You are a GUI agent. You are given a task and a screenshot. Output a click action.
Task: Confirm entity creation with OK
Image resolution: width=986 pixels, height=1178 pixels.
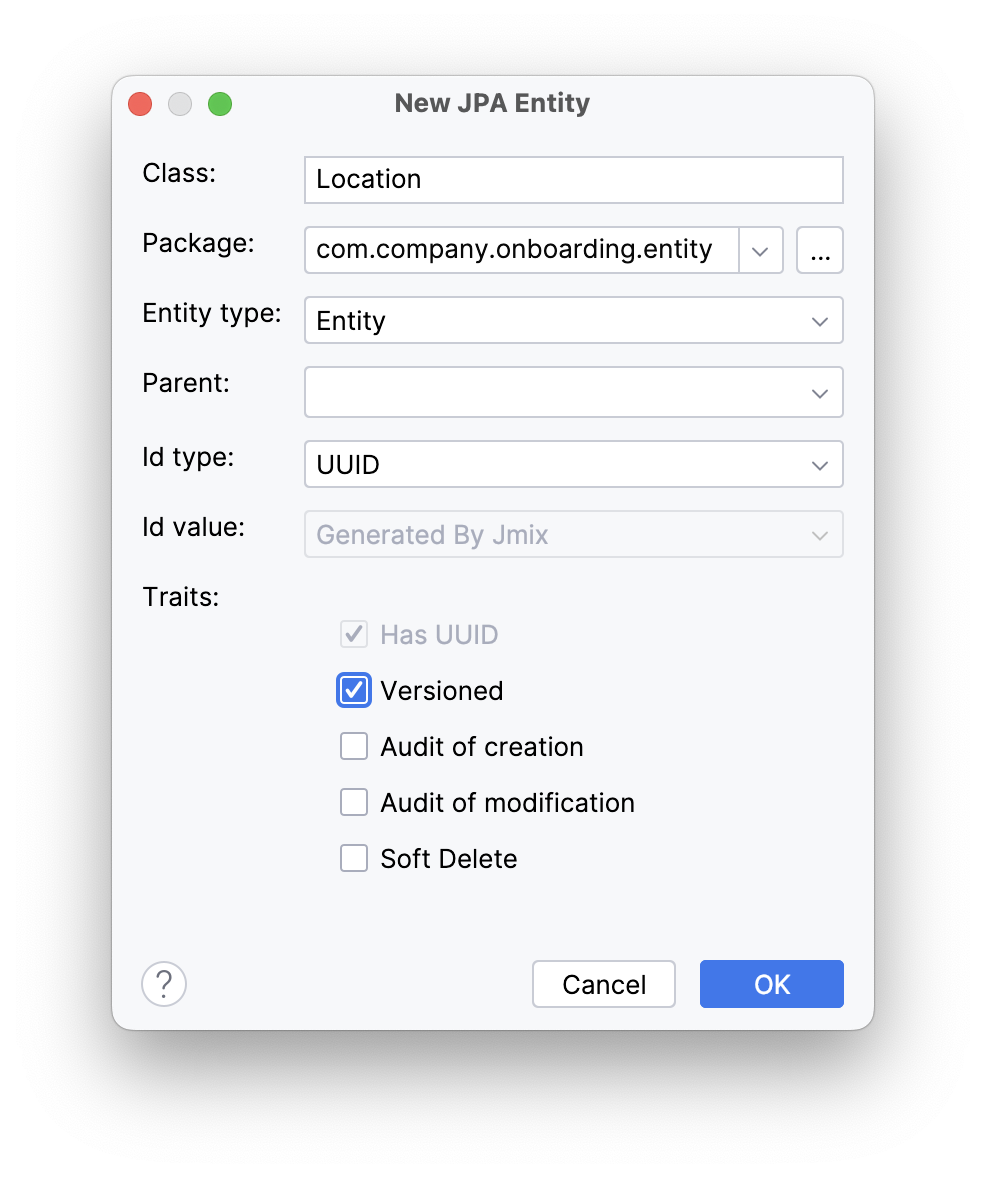(771, 984)
